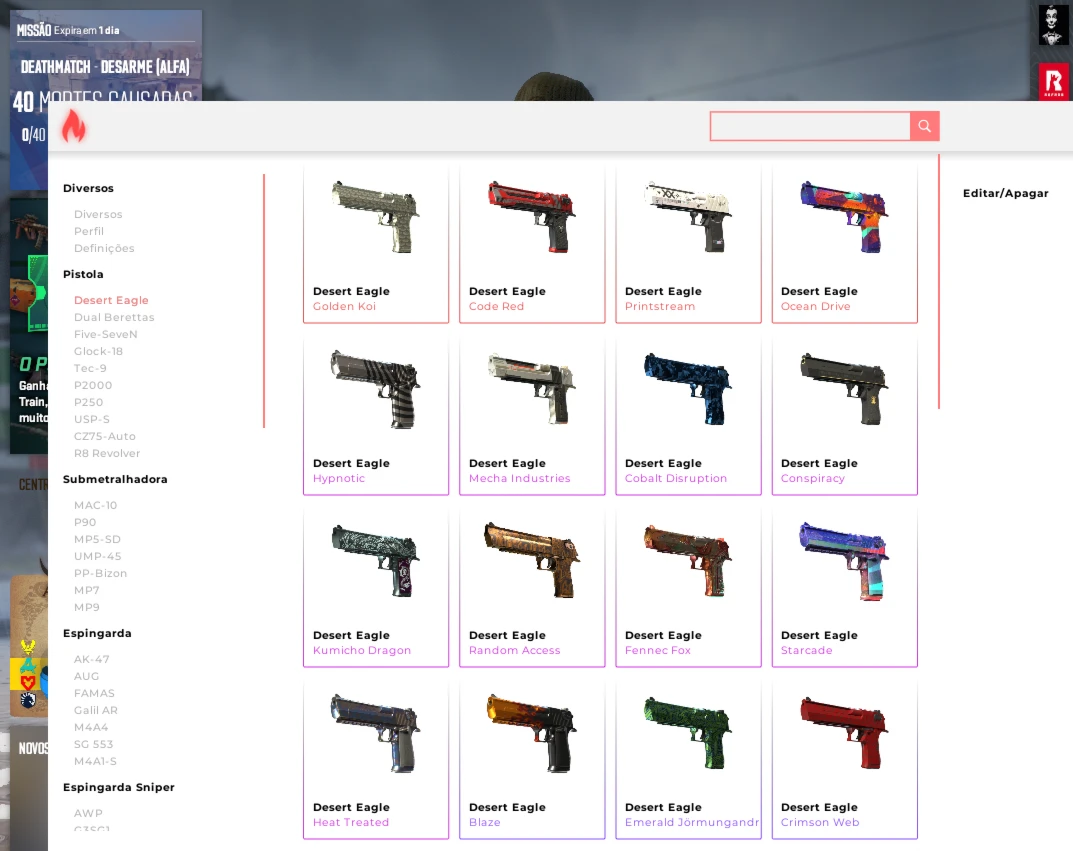Screen dimensions: 1073x851
Task: Choose M4A1-S from the rifle list
Action: click(95, 761)
